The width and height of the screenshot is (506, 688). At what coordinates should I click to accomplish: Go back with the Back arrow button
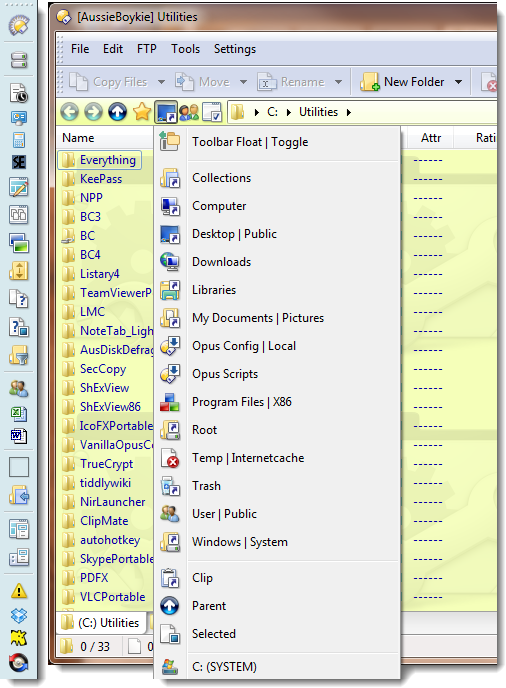click(69, 112)
